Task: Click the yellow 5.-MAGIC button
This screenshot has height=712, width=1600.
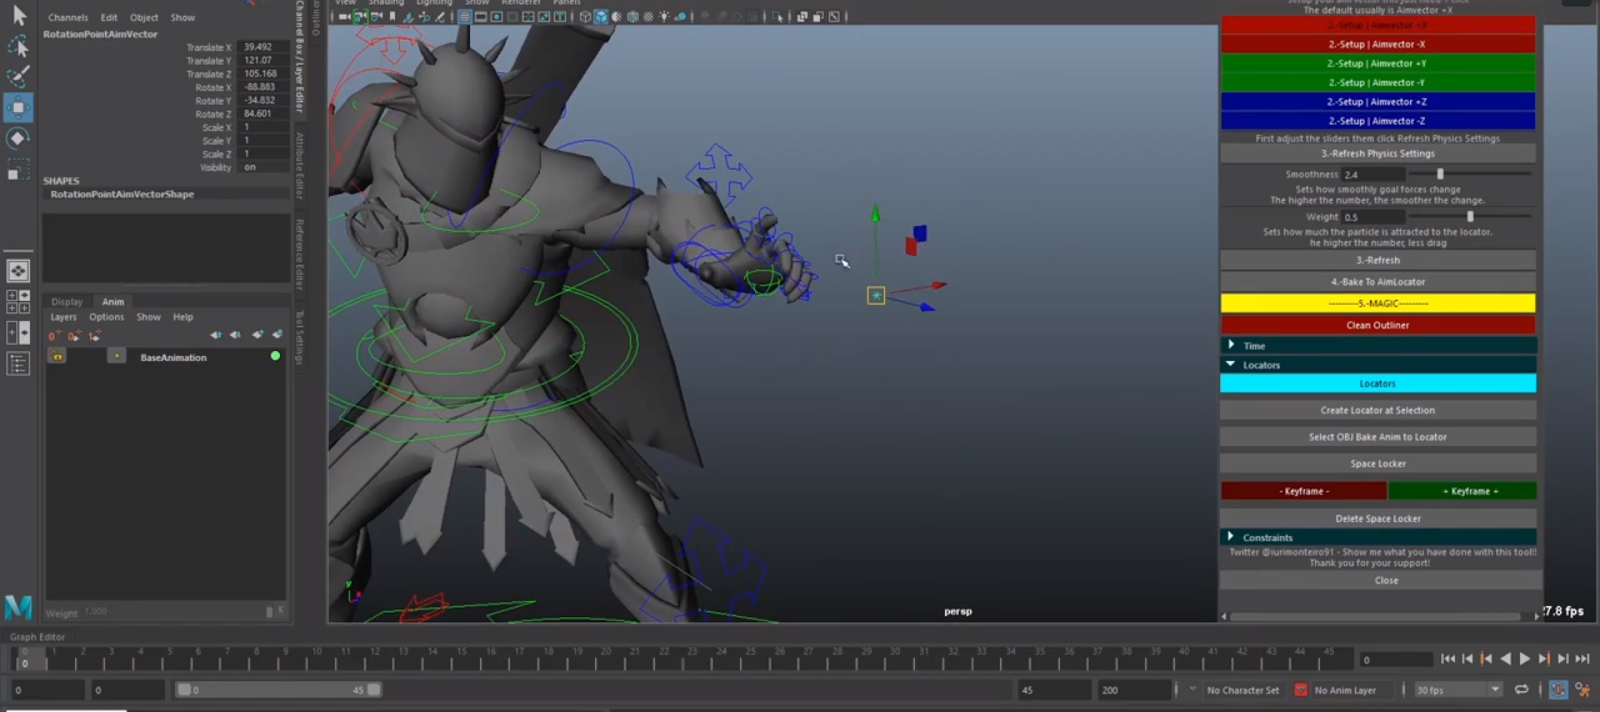Action: (1377, 303)
